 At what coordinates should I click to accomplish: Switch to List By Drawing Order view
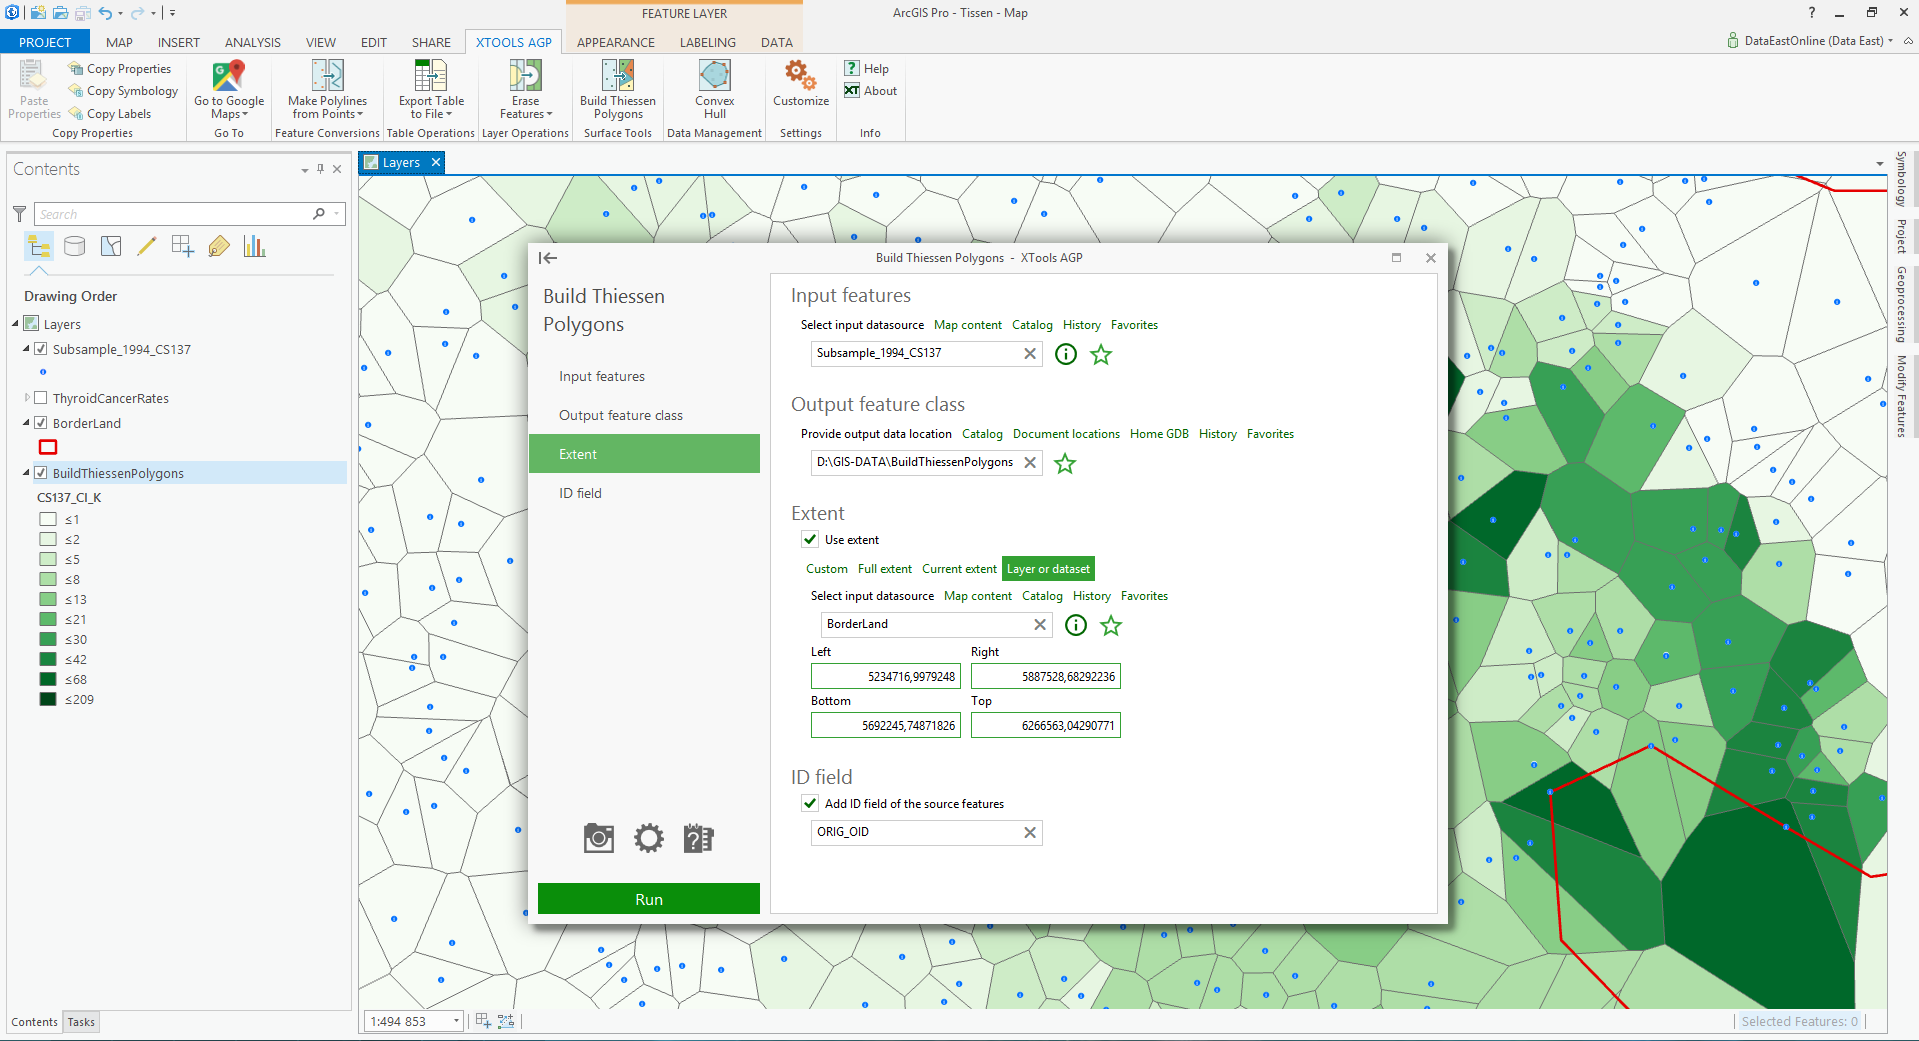click(39, 246)
